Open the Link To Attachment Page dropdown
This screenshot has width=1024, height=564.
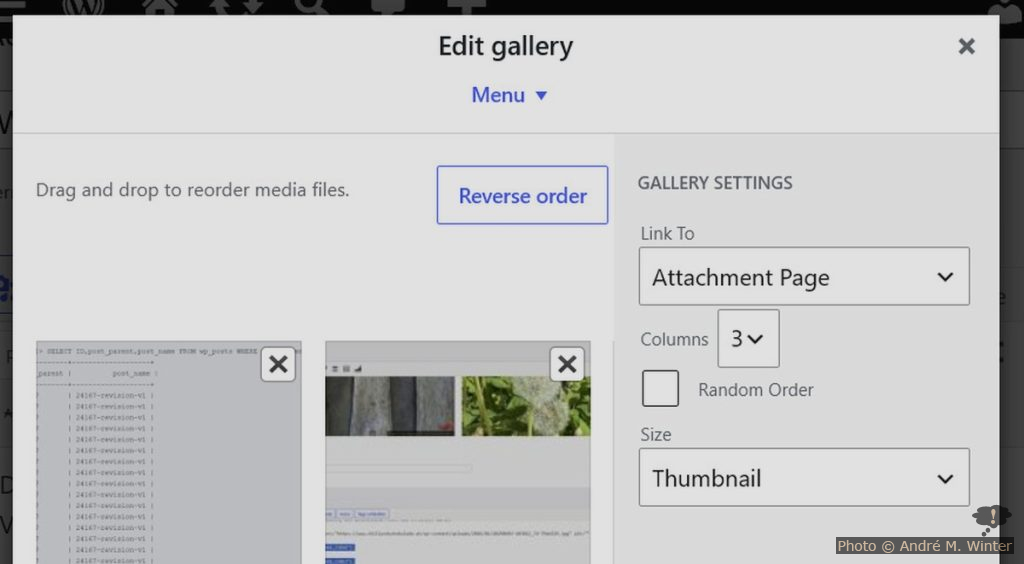pyautogui.click(x=804, y=276)
